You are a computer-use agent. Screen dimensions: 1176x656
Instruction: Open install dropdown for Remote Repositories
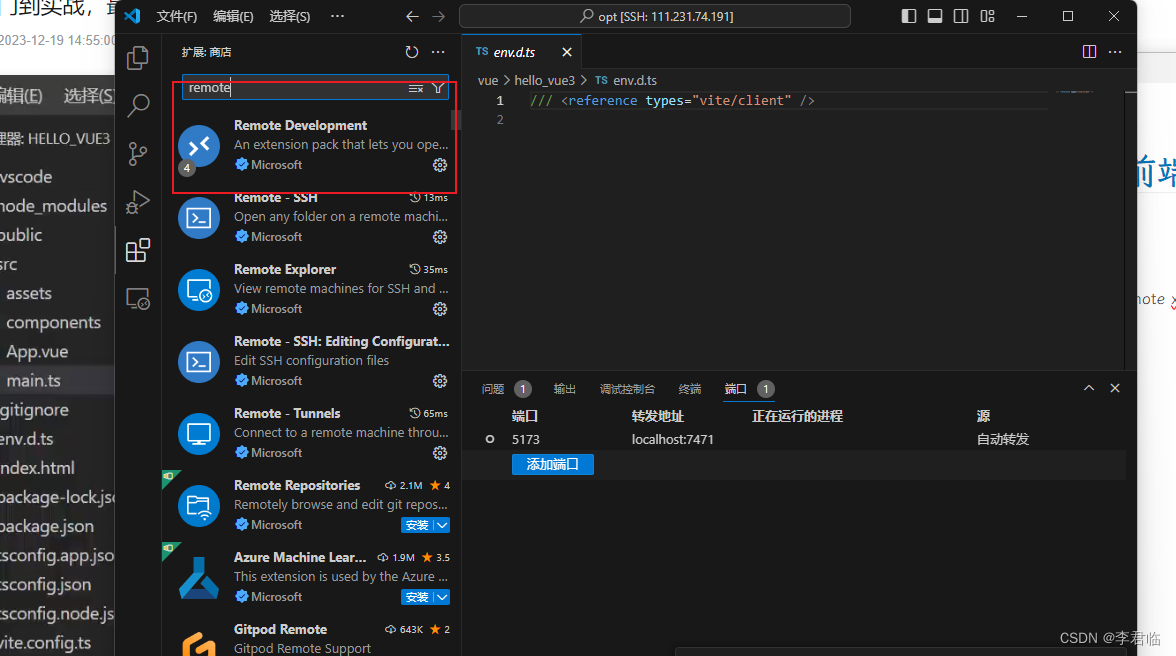pos(442,525)
